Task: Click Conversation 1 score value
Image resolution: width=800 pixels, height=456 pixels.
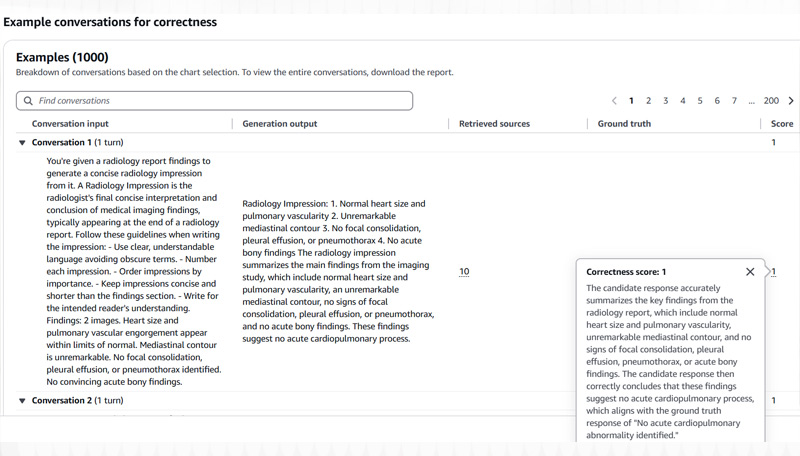Action: point(773,143)
